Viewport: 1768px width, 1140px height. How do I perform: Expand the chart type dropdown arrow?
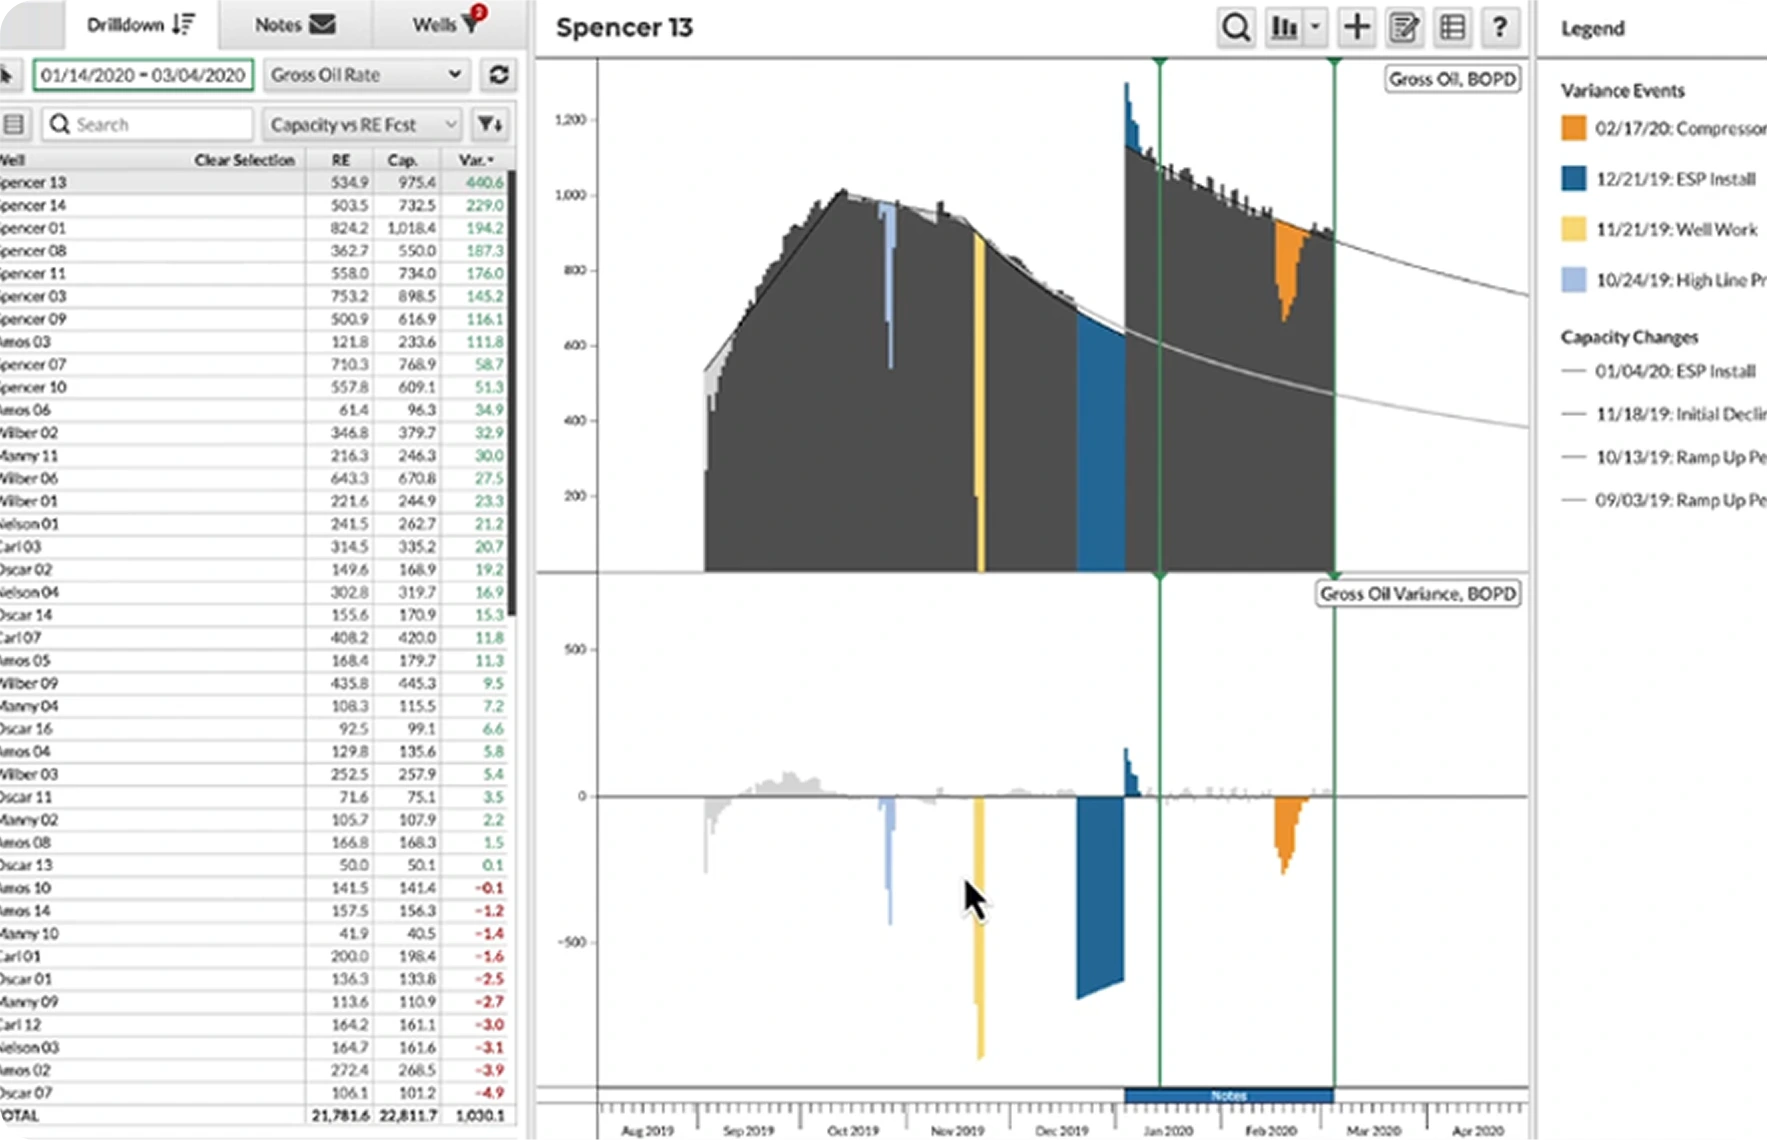pos(1316,28)
